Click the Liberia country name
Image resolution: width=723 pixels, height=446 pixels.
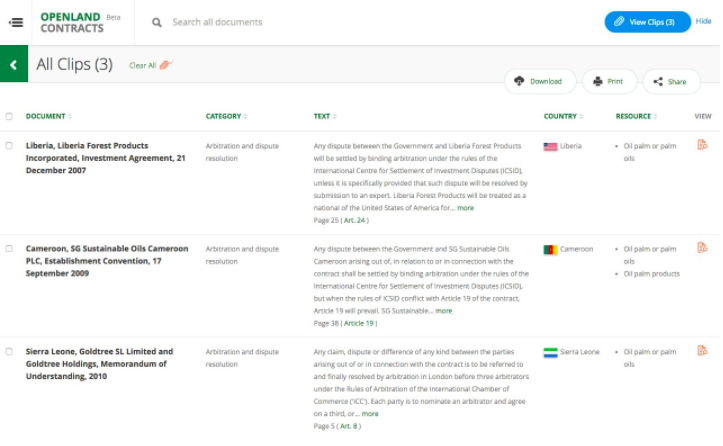point(571,146)
